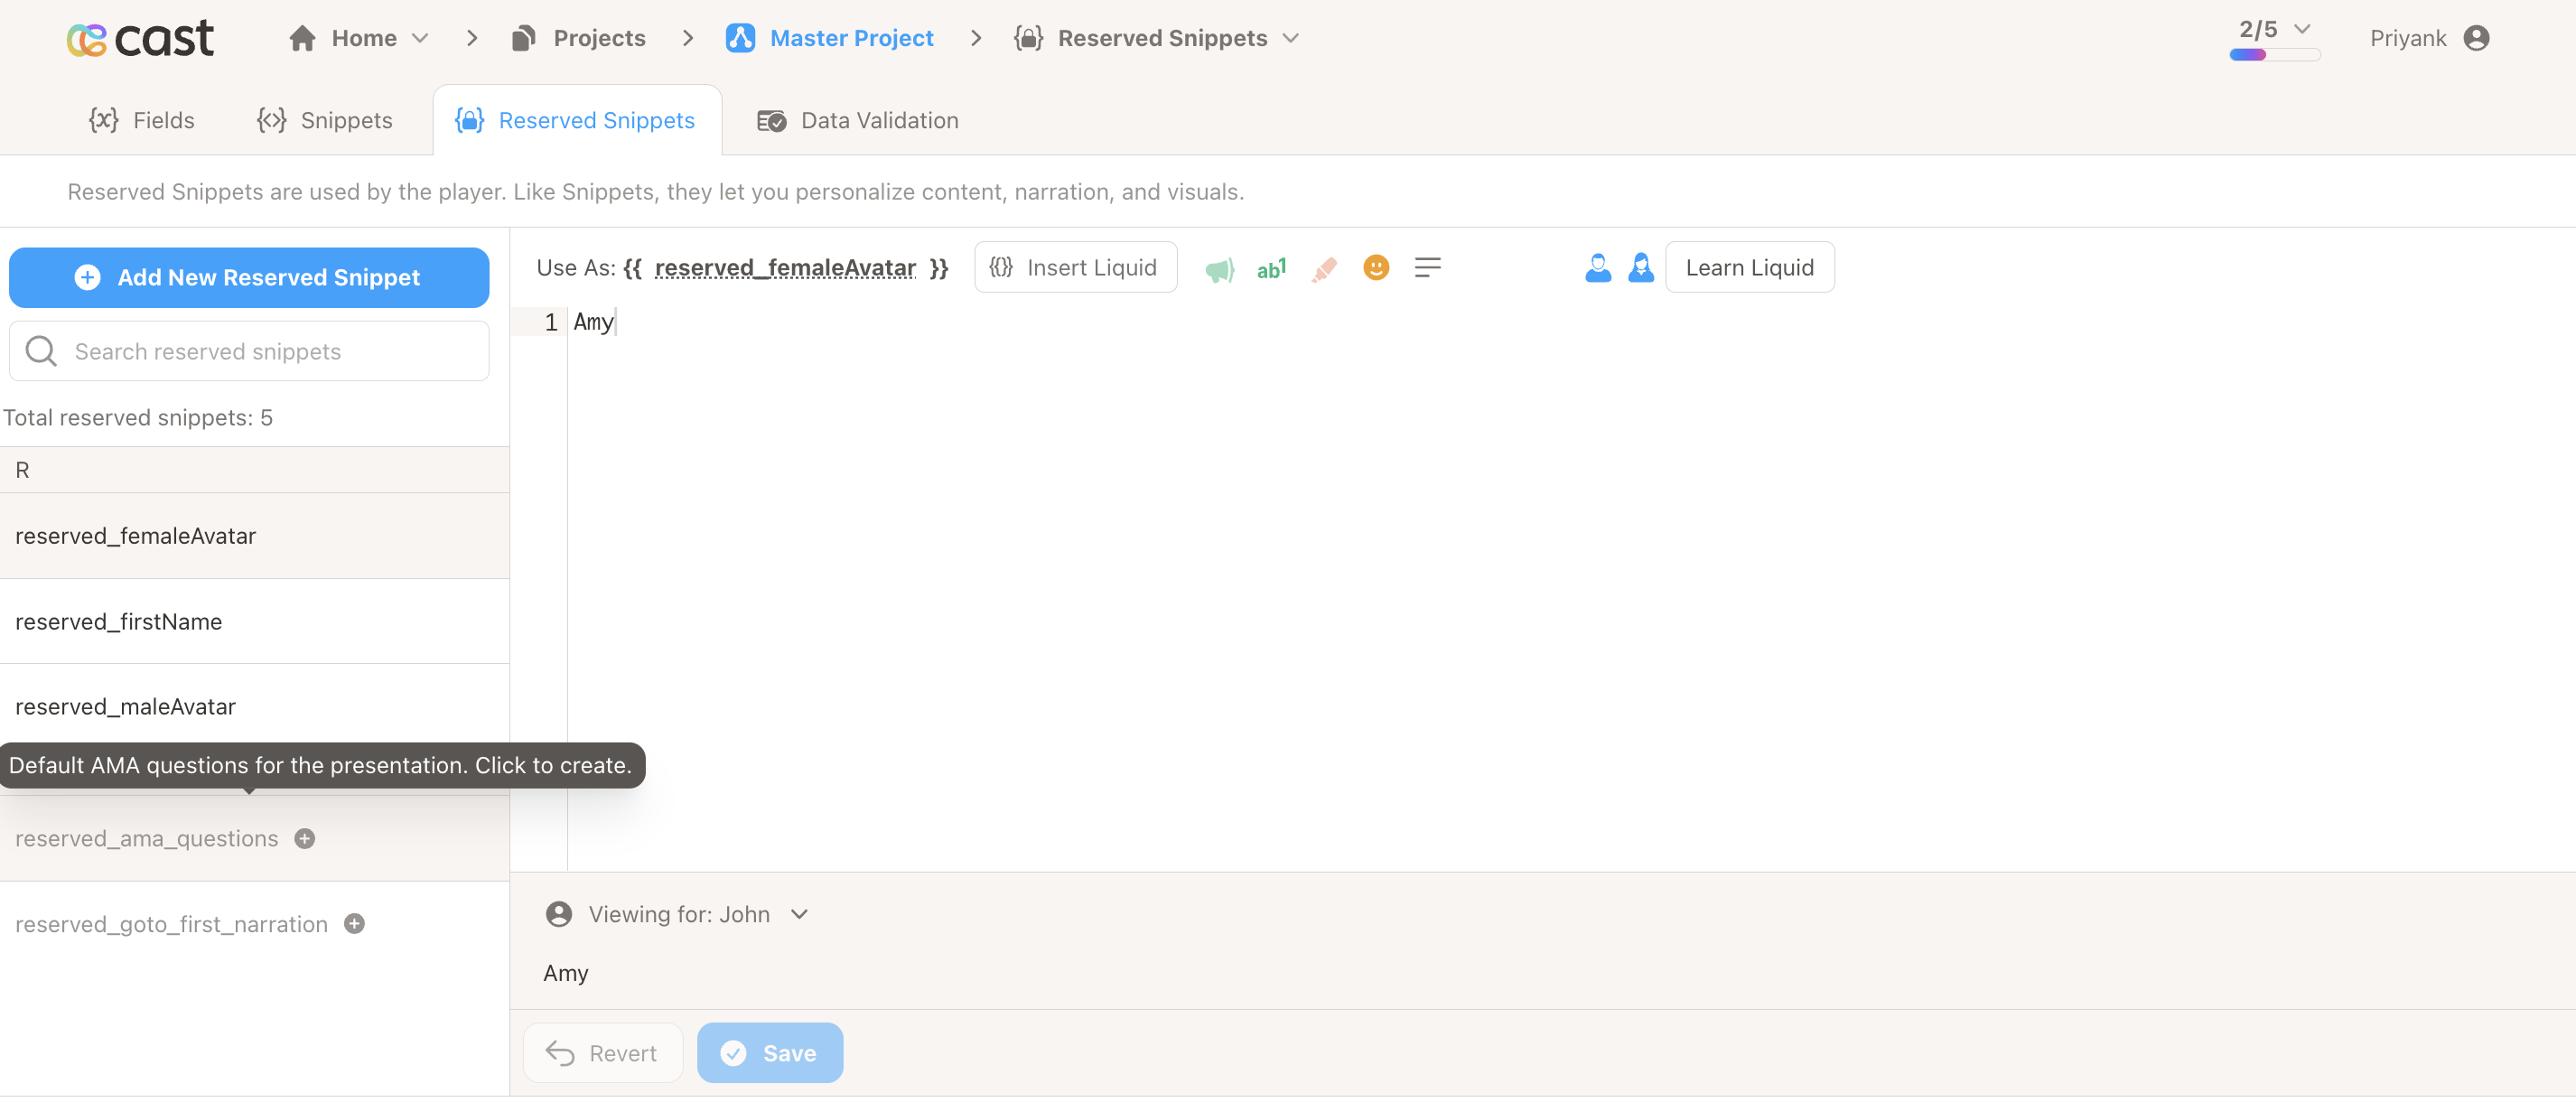Click the text alignment lines icon
Image resolution: width=2576 pixels, height=1102 pixels.
(1428, 267)
